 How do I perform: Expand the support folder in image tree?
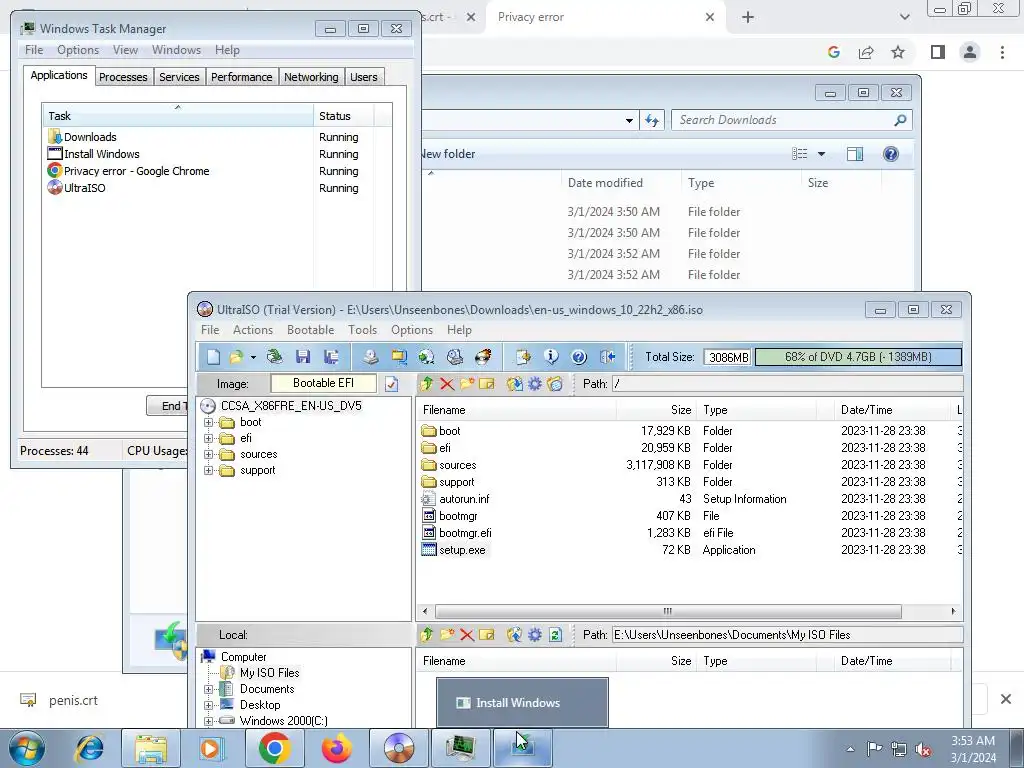pos(208,470)
